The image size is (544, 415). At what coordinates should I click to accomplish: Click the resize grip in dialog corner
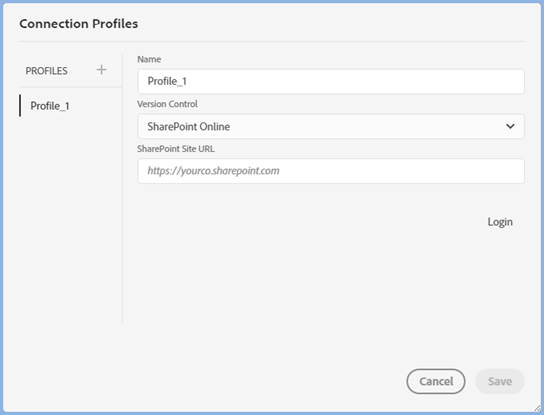pos(537,408)
